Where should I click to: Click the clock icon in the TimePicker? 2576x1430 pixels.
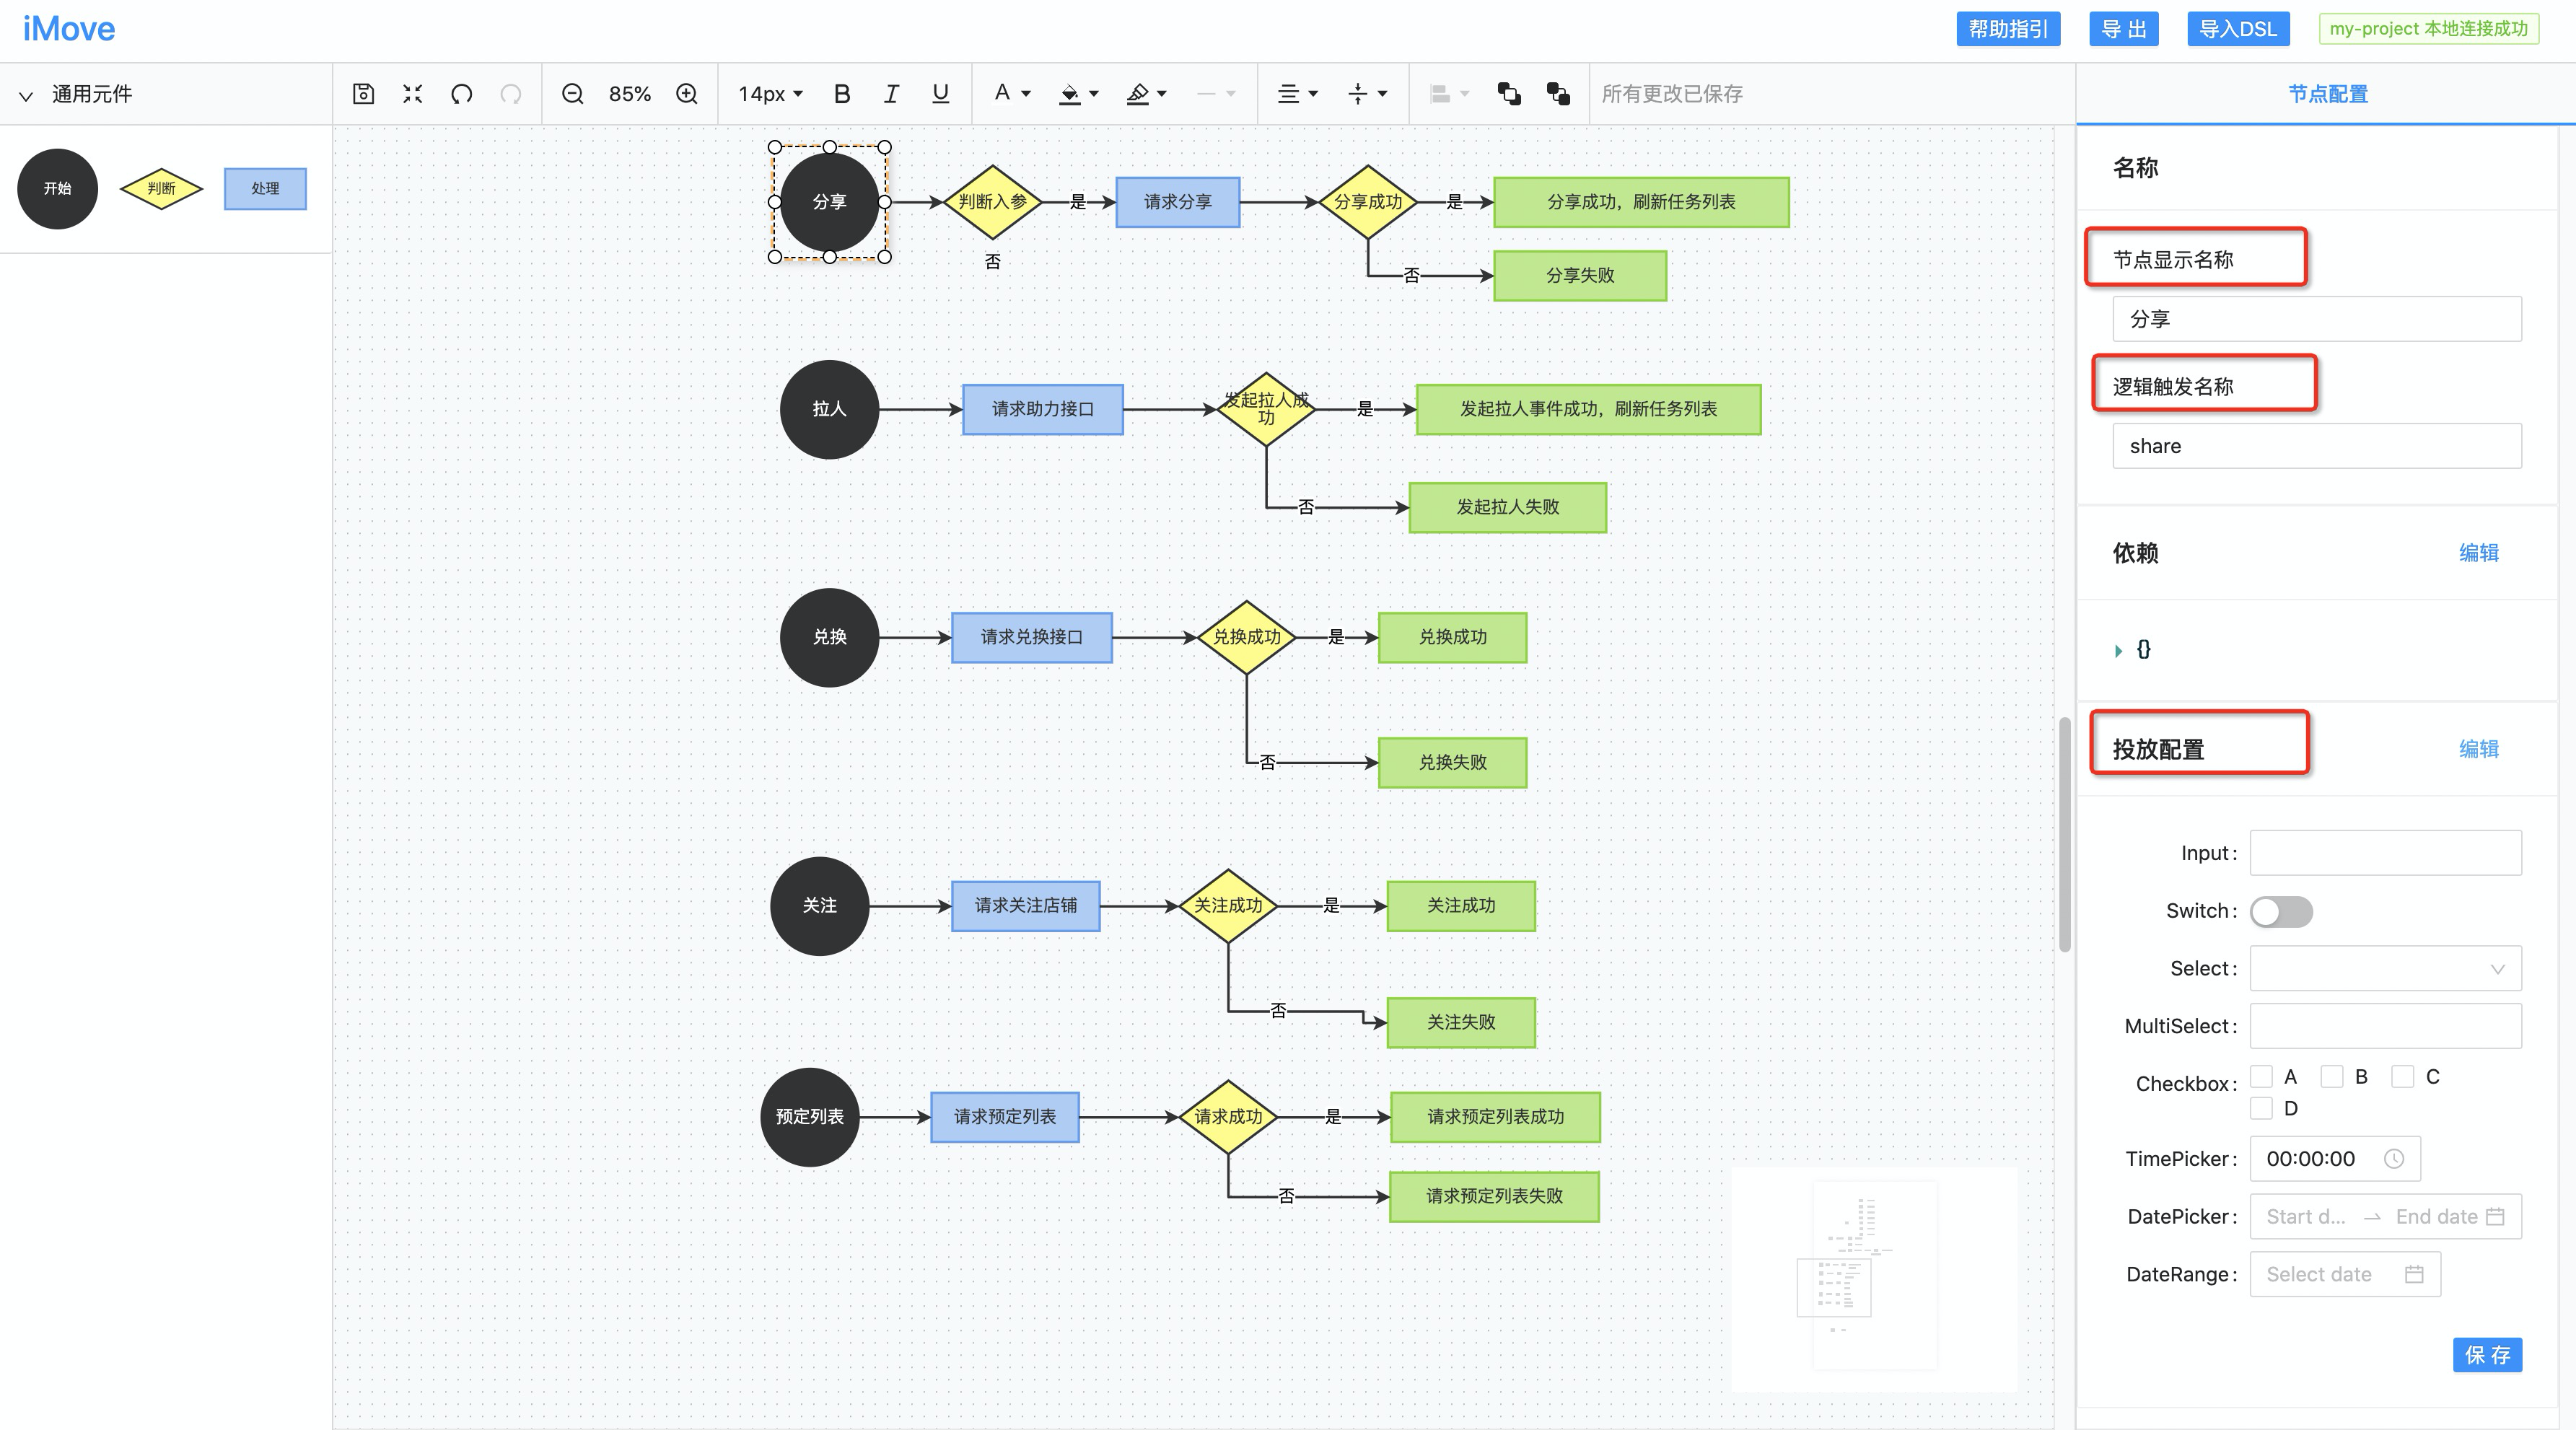2394,1158
